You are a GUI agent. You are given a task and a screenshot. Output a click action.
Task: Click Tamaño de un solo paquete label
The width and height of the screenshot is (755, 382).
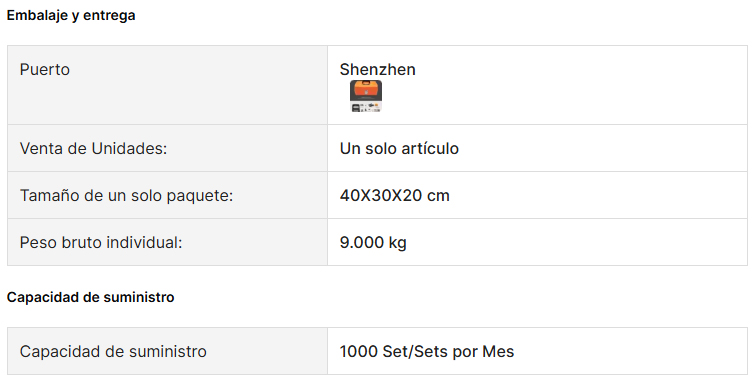[x=126, y=196]
